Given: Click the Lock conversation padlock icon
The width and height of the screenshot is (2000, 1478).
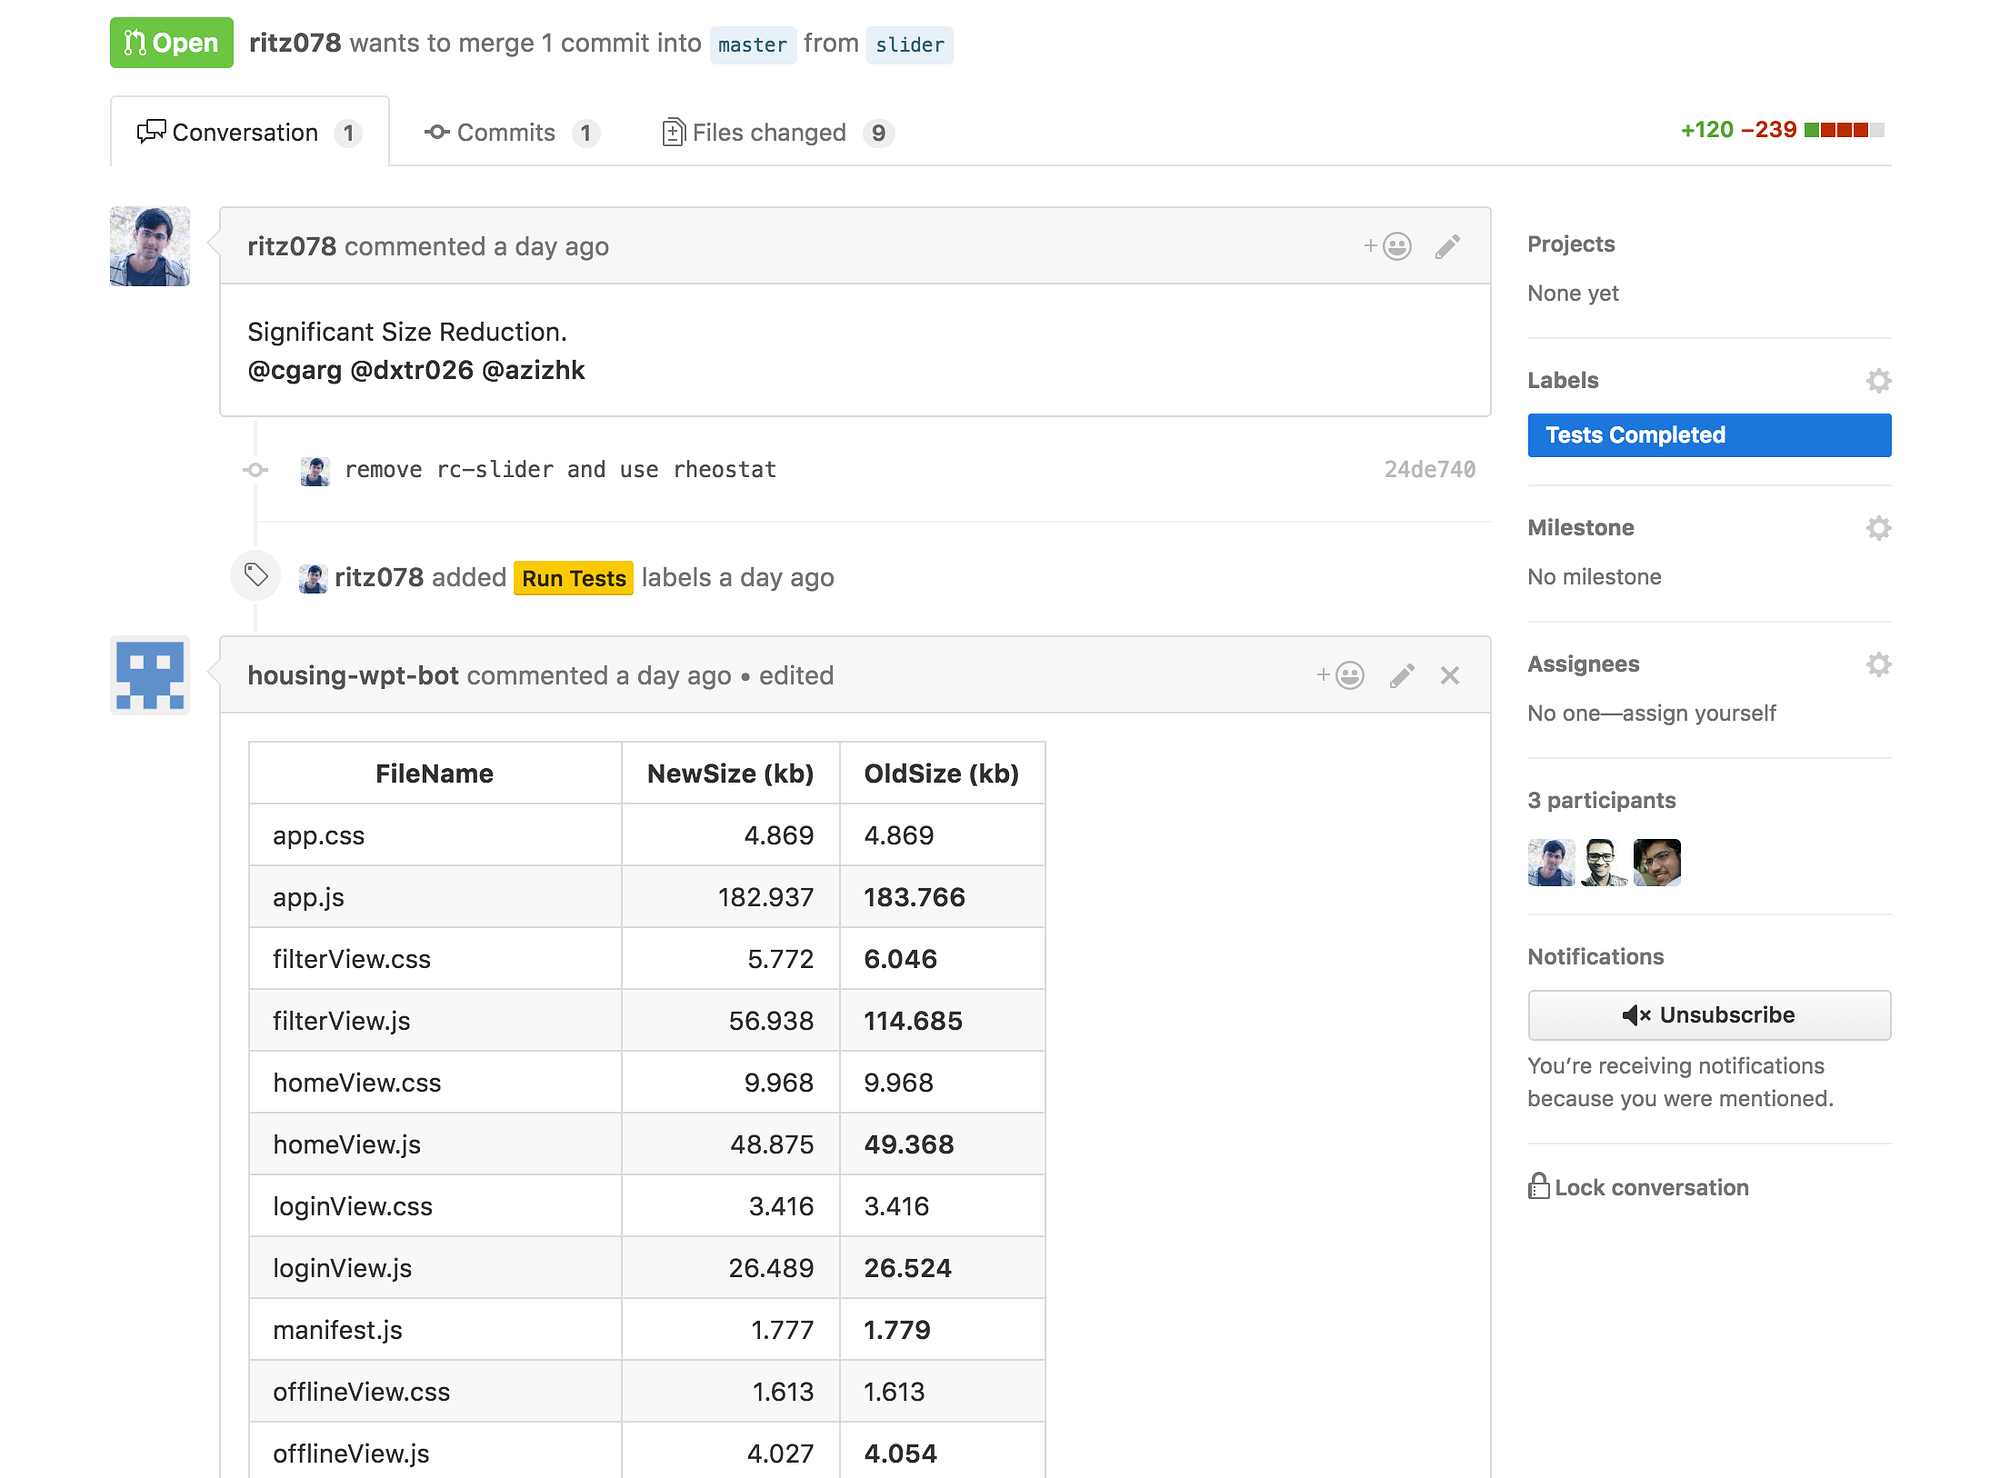Looking at the screenshot, I should pyautogui.click(x=1537, y=1186).
